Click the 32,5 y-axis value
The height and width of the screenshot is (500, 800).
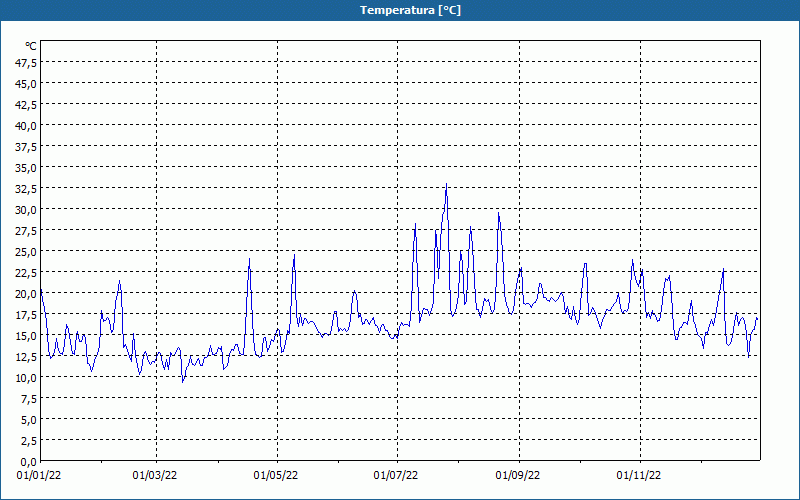pyautogui.click(x=27, y=189)
